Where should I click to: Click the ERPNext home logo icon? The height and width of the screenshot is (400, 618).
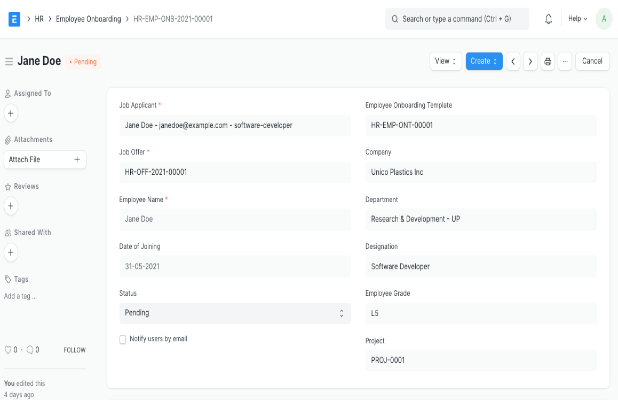click(14, 19)
